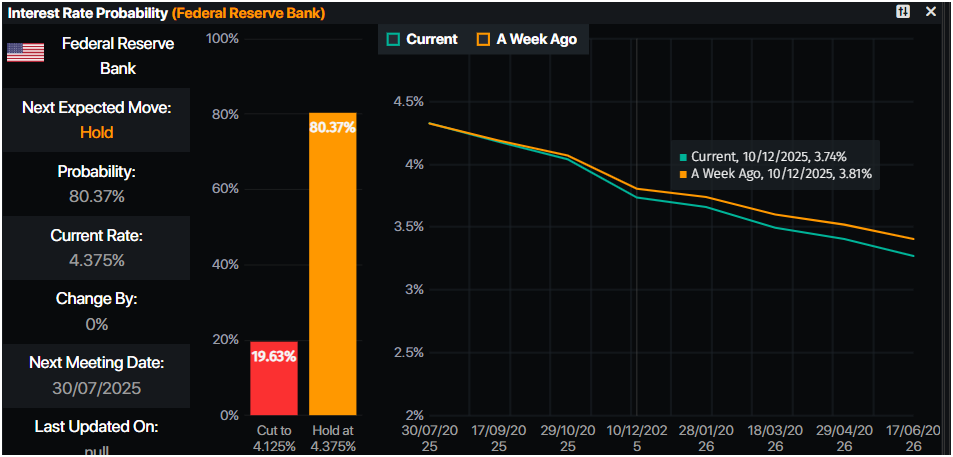953x457 pixels.
Task: Click the Change By value 0%
Action: 97,325
